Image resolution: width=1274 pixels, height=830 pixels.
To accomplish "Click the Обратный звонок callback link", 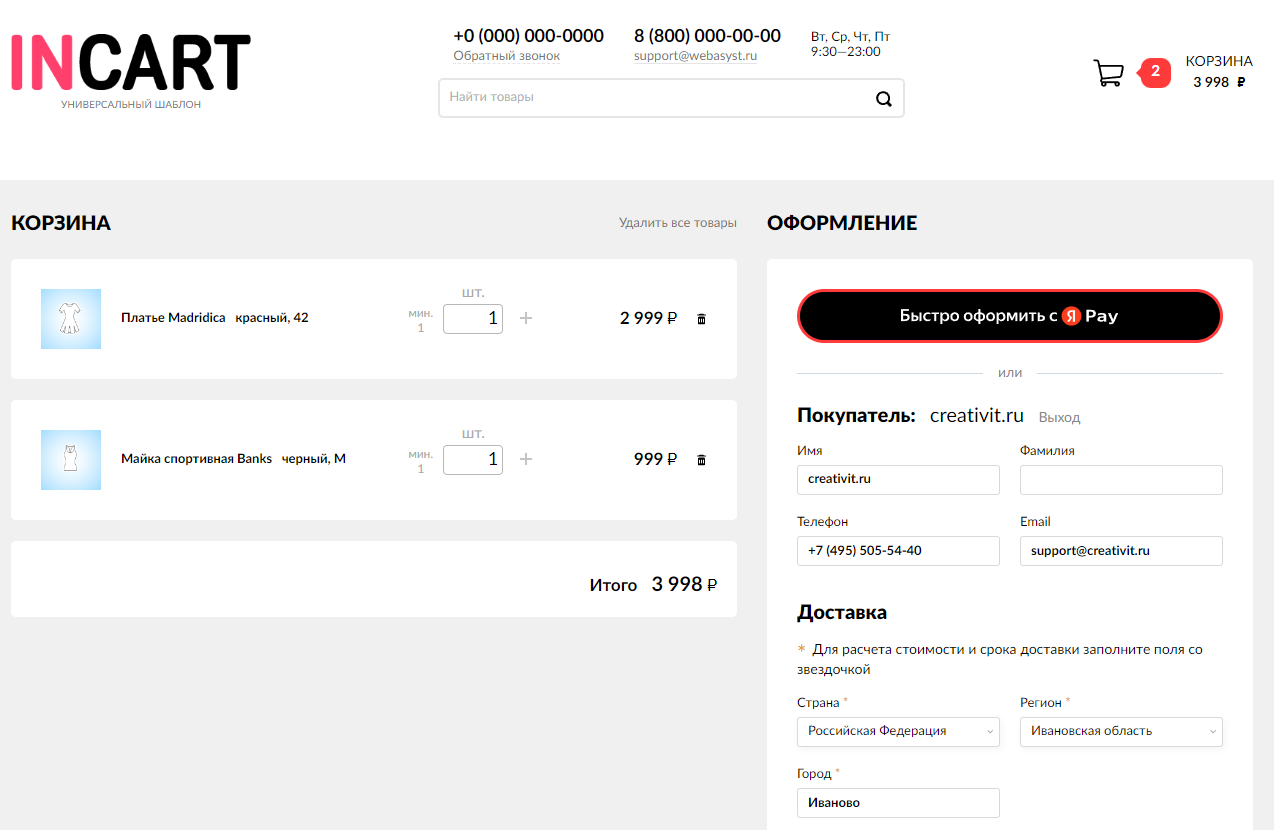I will 506,56.
